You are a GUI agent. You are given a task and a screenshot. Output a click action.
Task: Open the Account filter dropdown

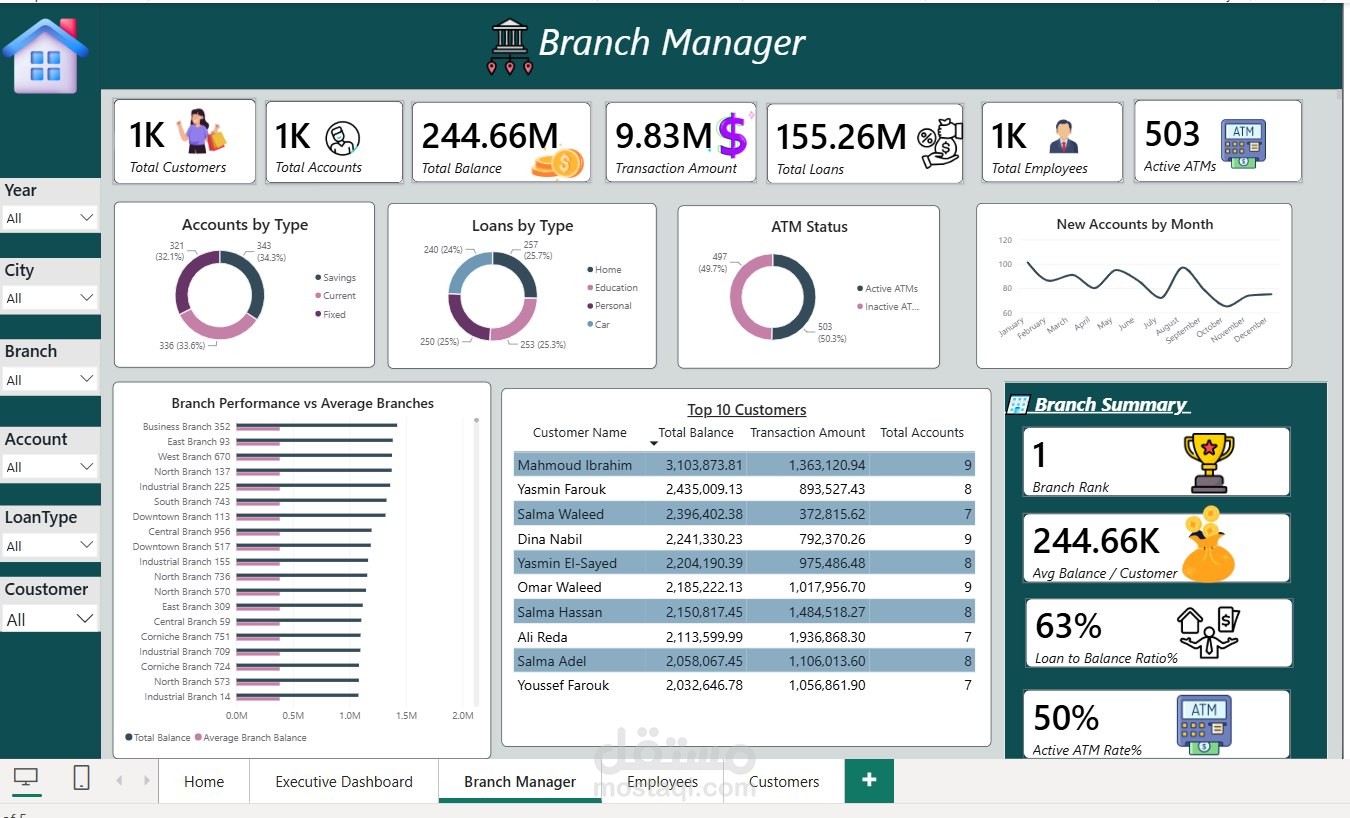point(49,467)
